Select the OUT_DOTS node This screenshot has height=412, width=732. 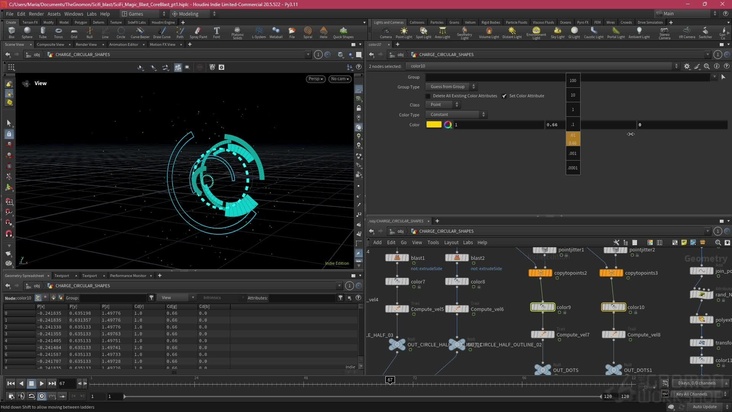(x=542, y=370)
